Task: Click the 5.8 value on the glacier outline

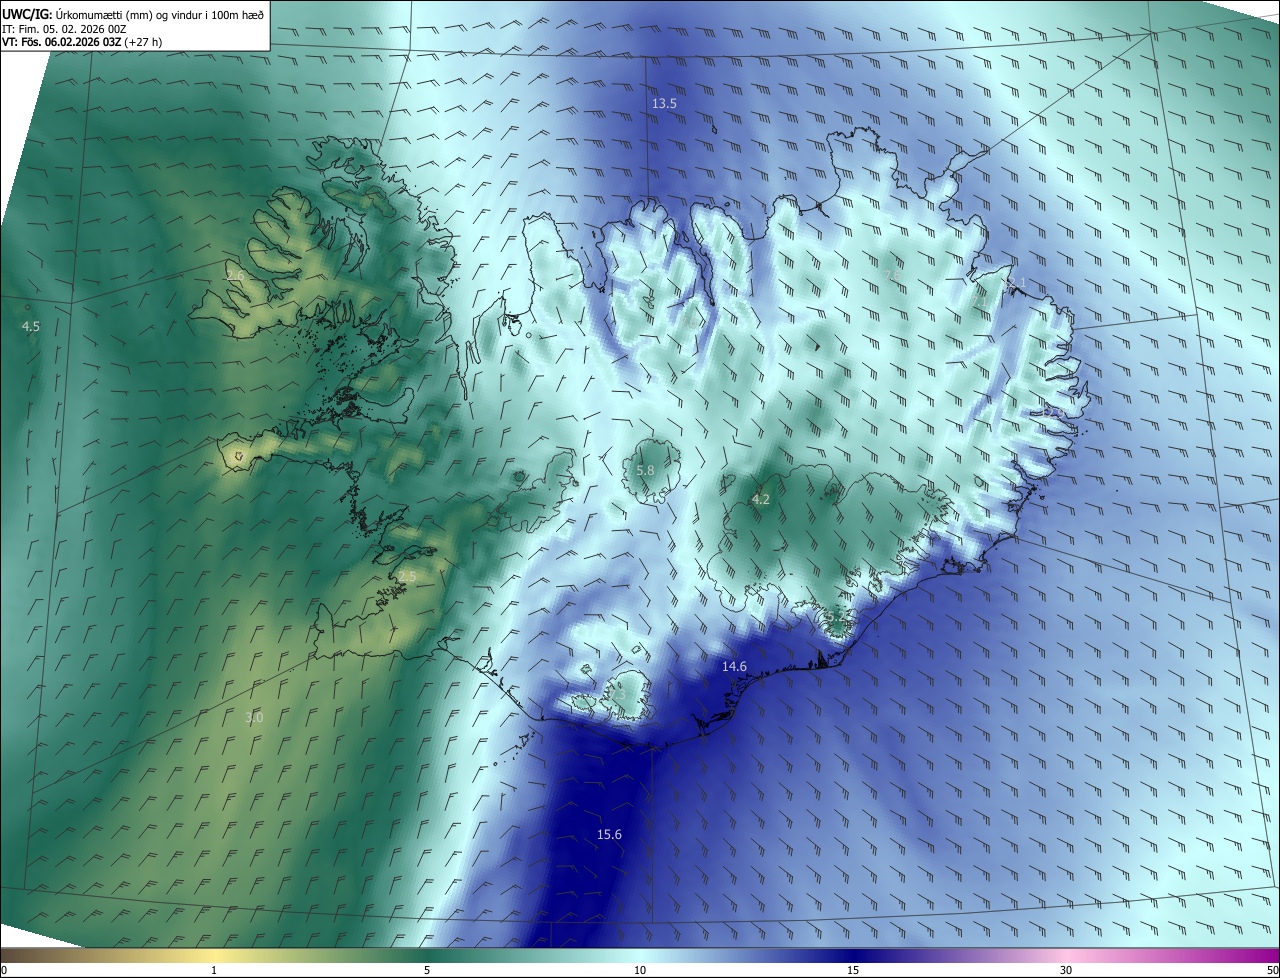Action: (x=645, y=471)
